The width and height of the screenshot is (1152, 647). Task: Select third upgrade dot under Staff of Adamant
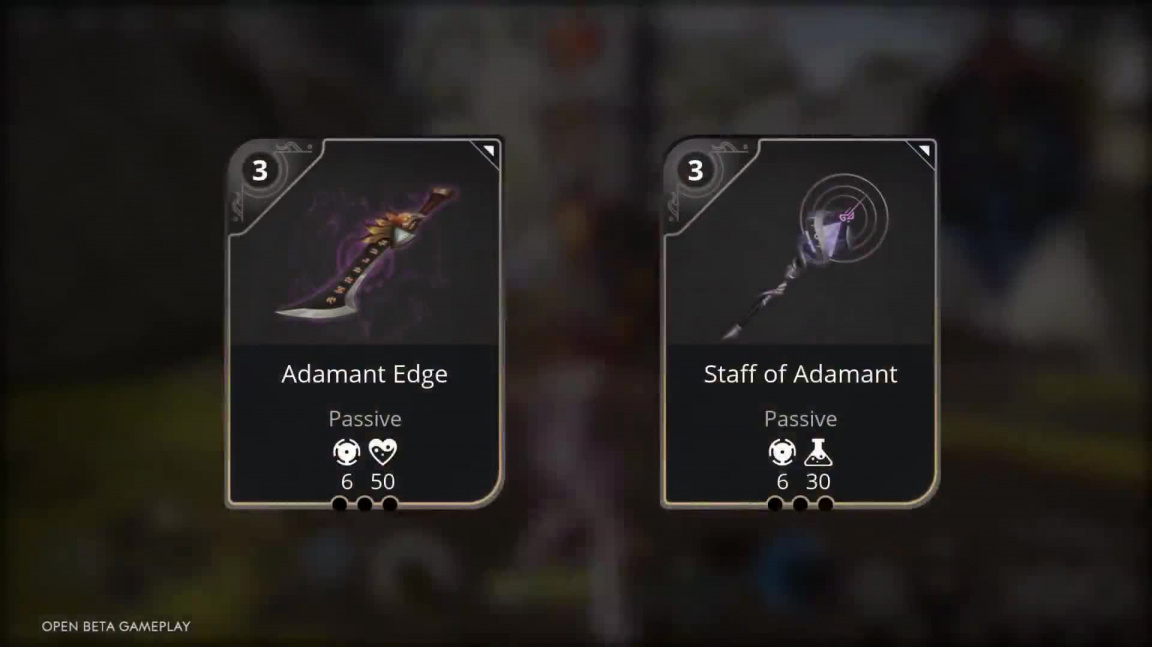pyautogui.click(x=826, y=504)
